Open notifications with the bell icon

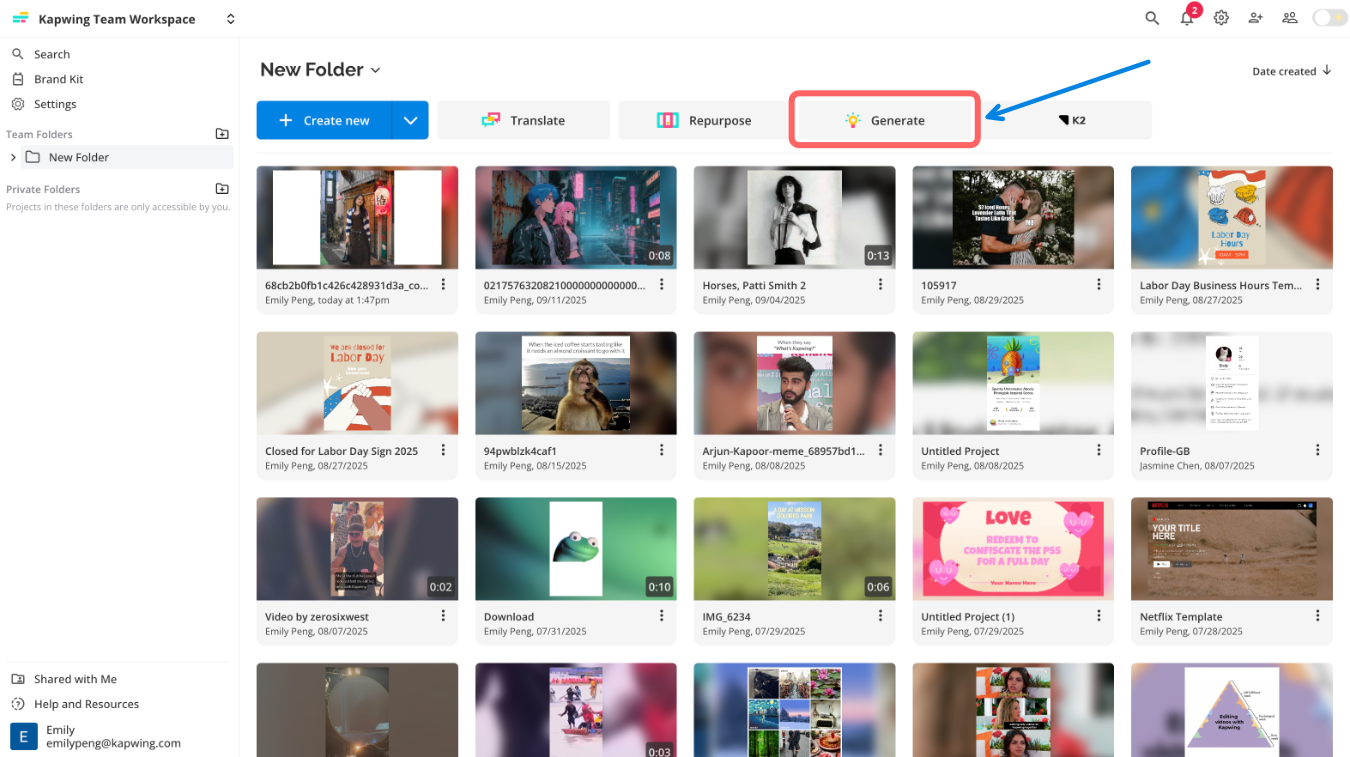pyautogui.click(x=1187, y=18)
